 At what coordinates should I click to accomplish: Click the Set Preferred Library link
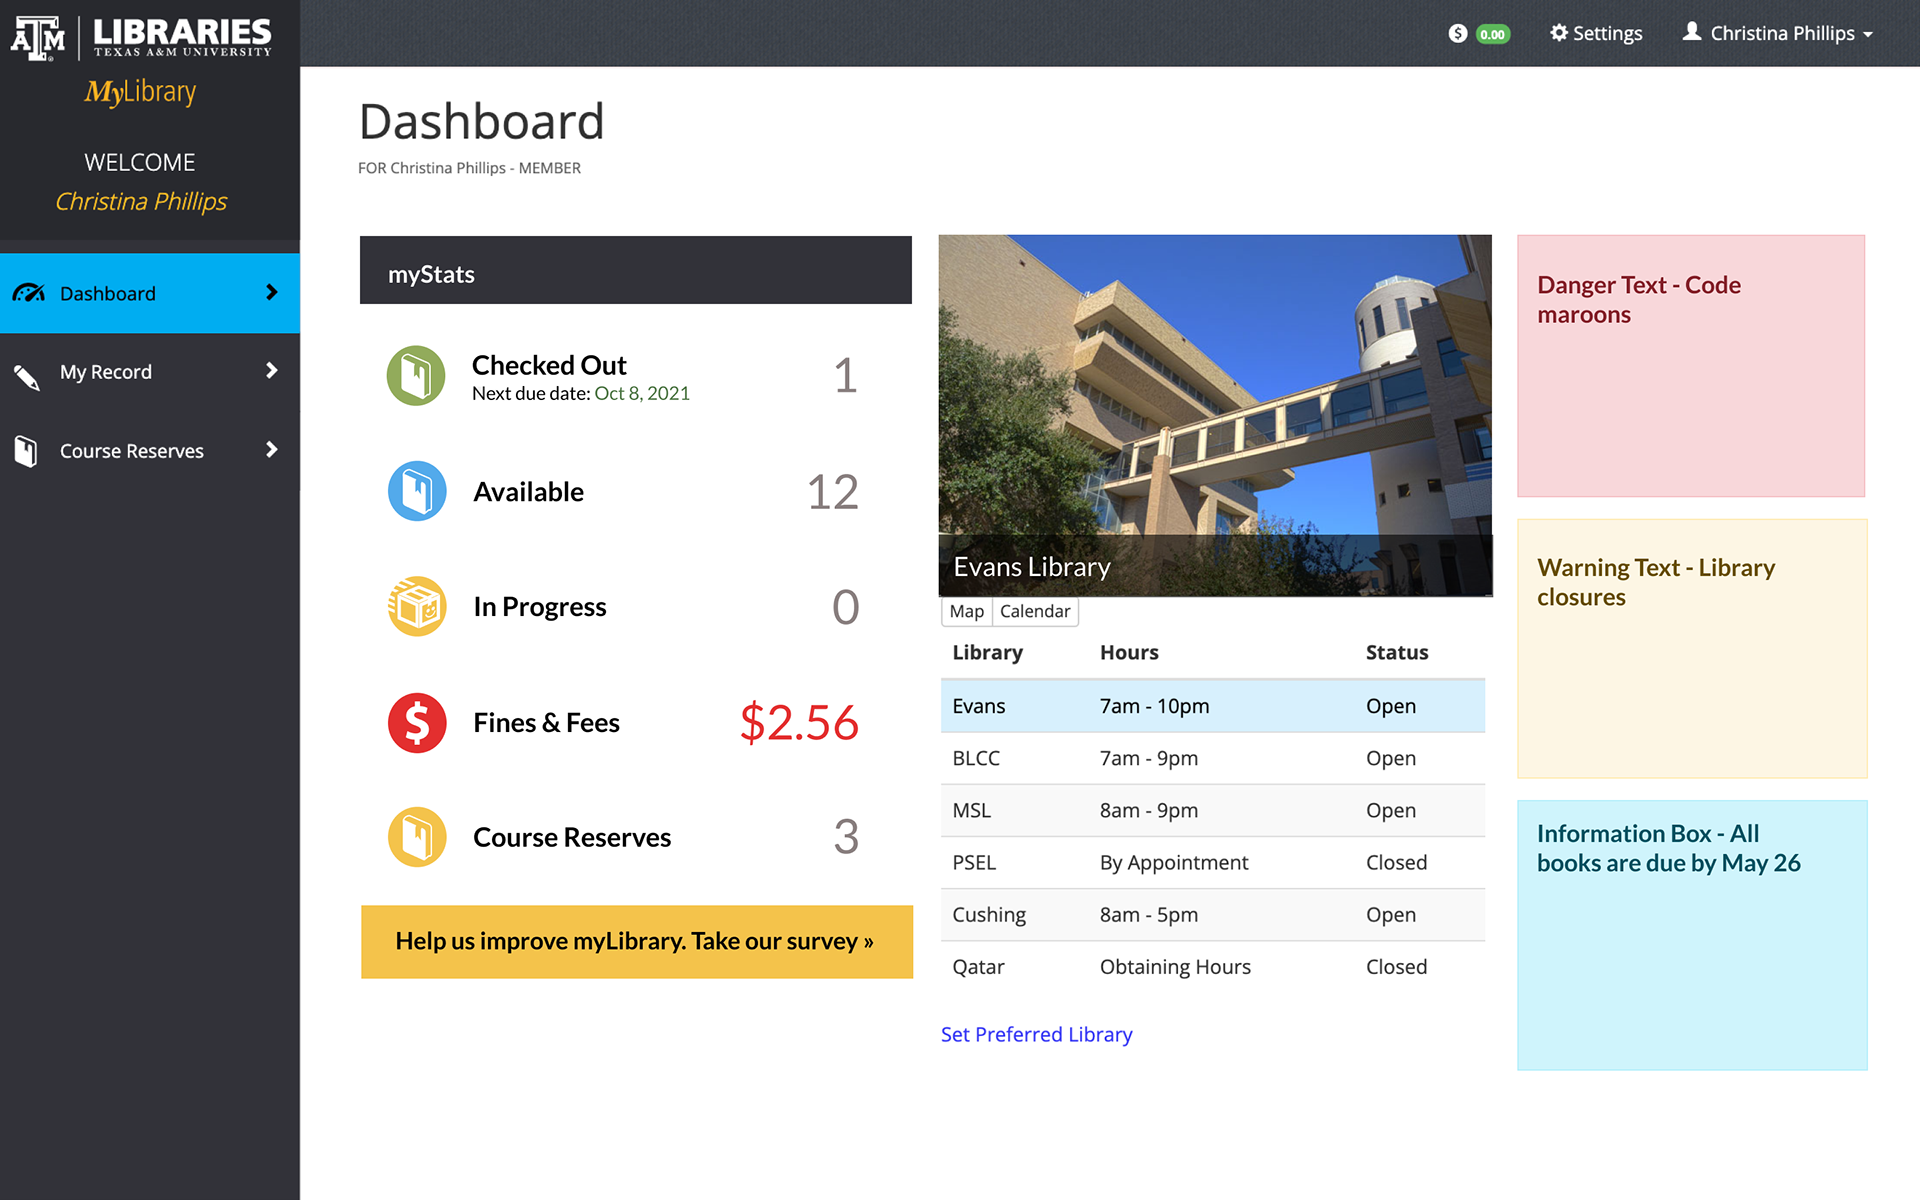coord(1036,1034)
